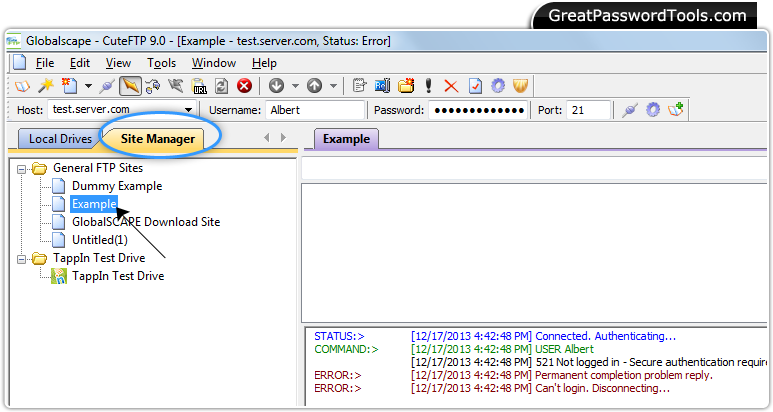This screenshot has width=773, height=412.
Task: Click right tab scroll arrow
Action: coord(283,137)
